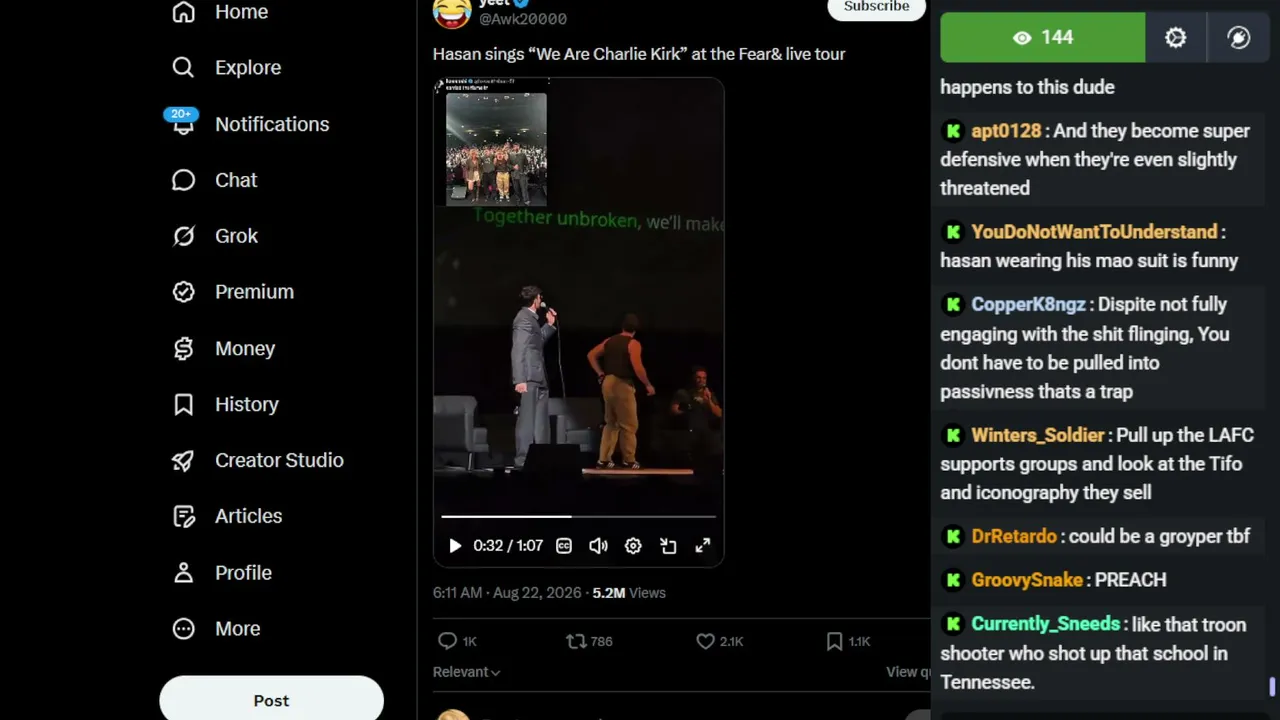Screen dimensions: 1280x720
Task: Open Currently_Sneeds chat username
Action: point(1046,624)
